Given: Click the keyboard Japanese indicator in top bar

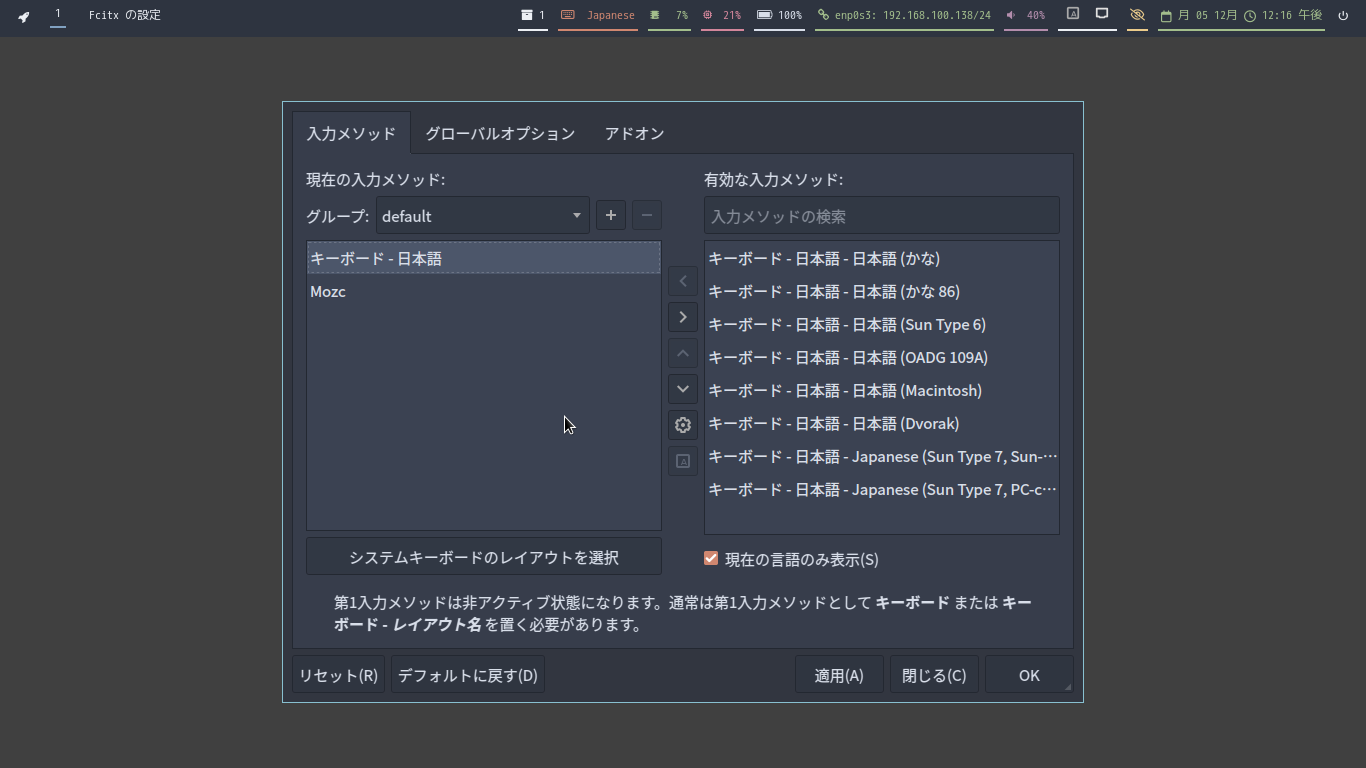Looking at the screenshot, I should [598, 15].
